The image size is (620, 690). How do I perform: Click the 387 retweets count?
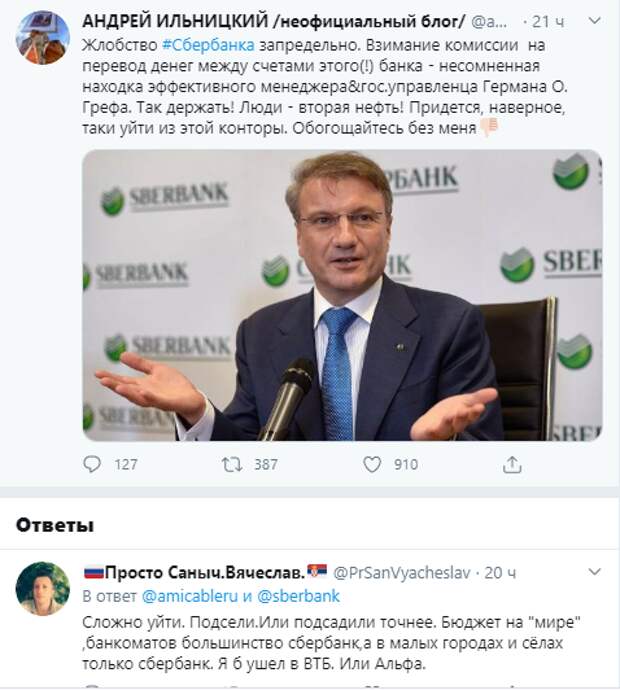click(x=264, y=464)
